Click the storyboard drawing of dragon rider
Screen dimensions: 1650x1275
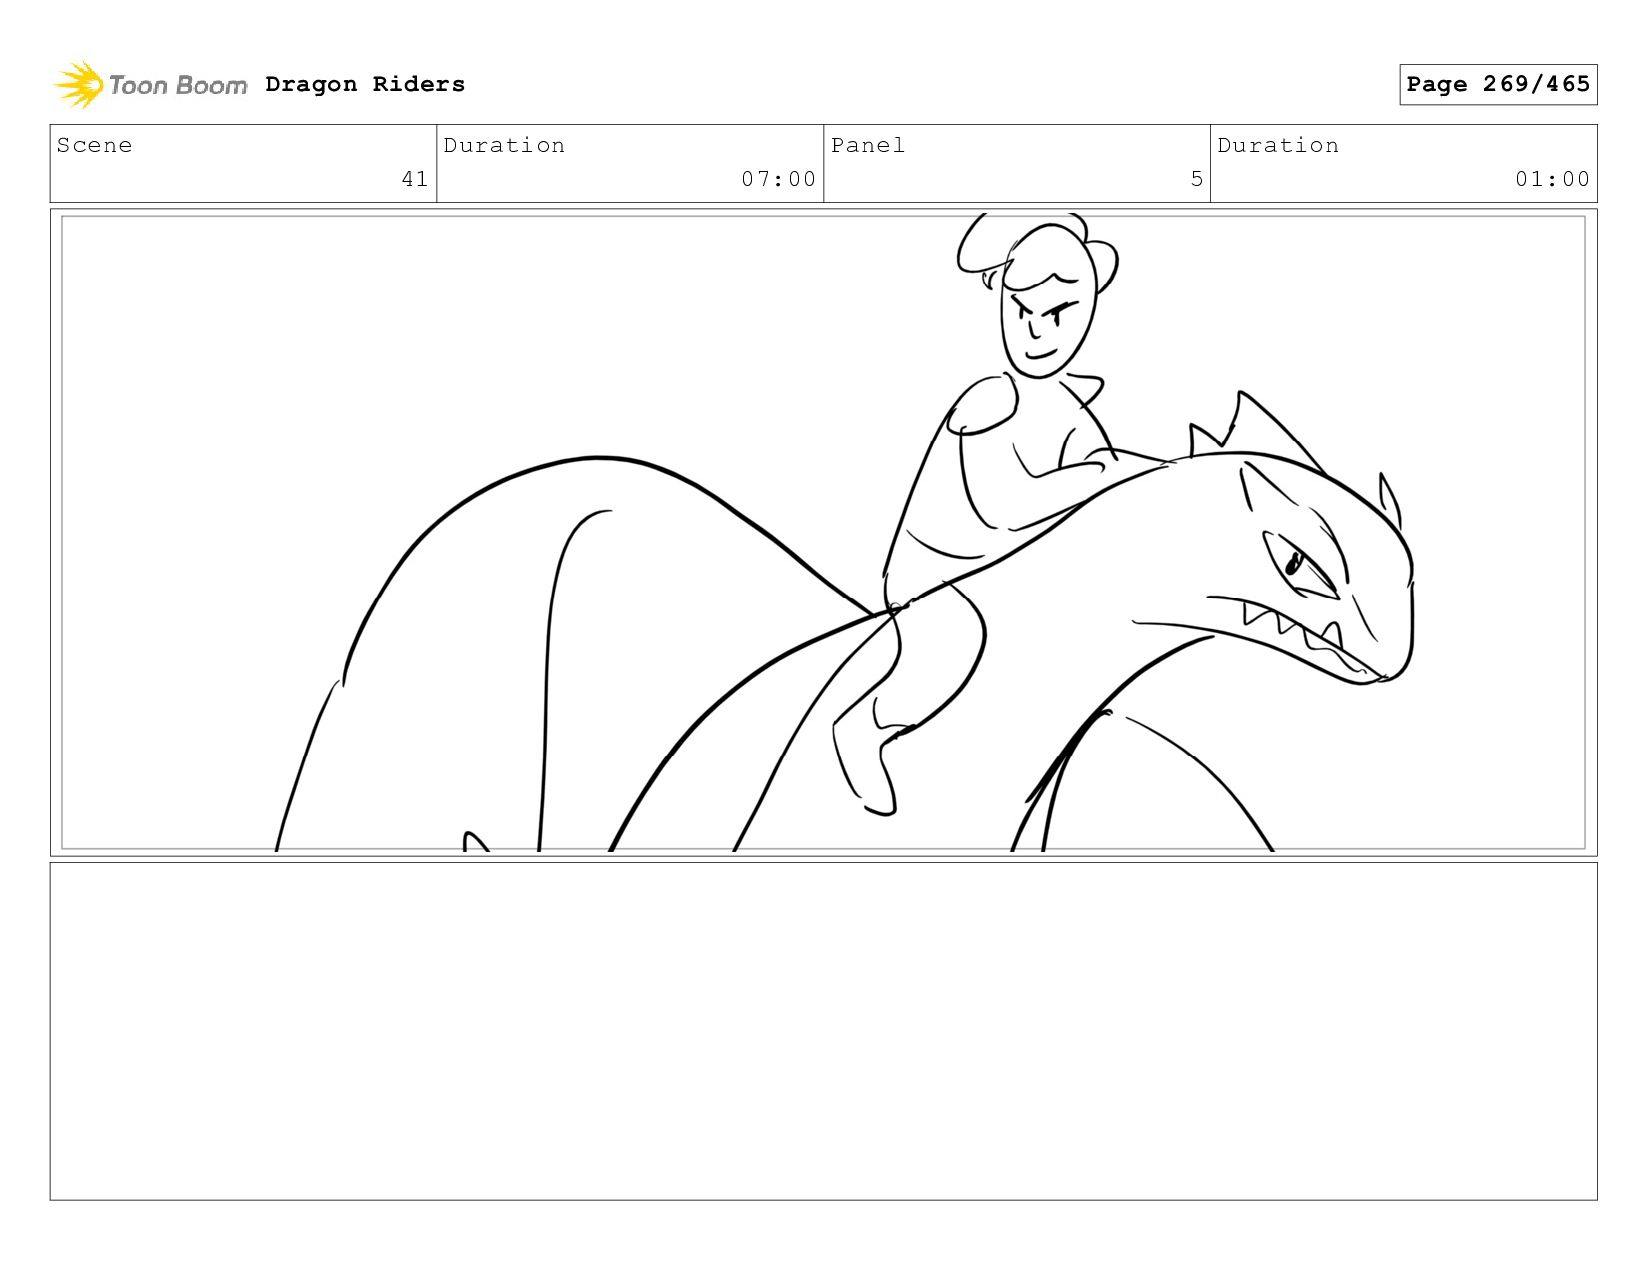(823, 532)
